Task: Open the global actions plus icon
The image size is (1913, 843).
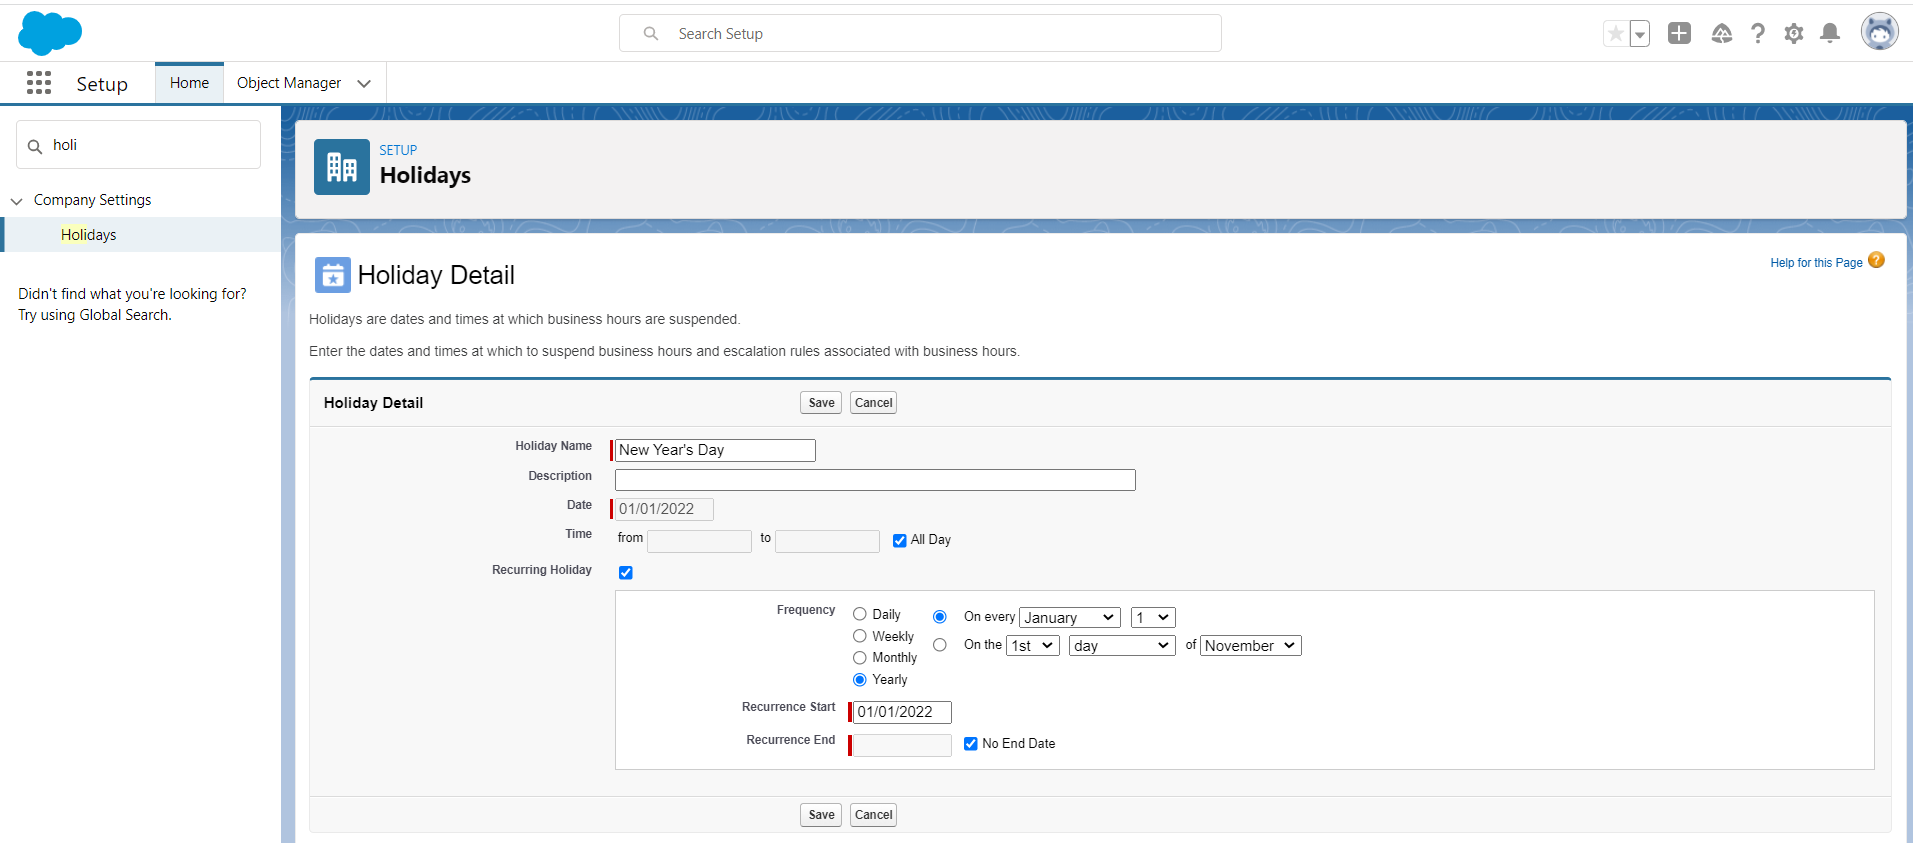Action: pos(1679,33)
